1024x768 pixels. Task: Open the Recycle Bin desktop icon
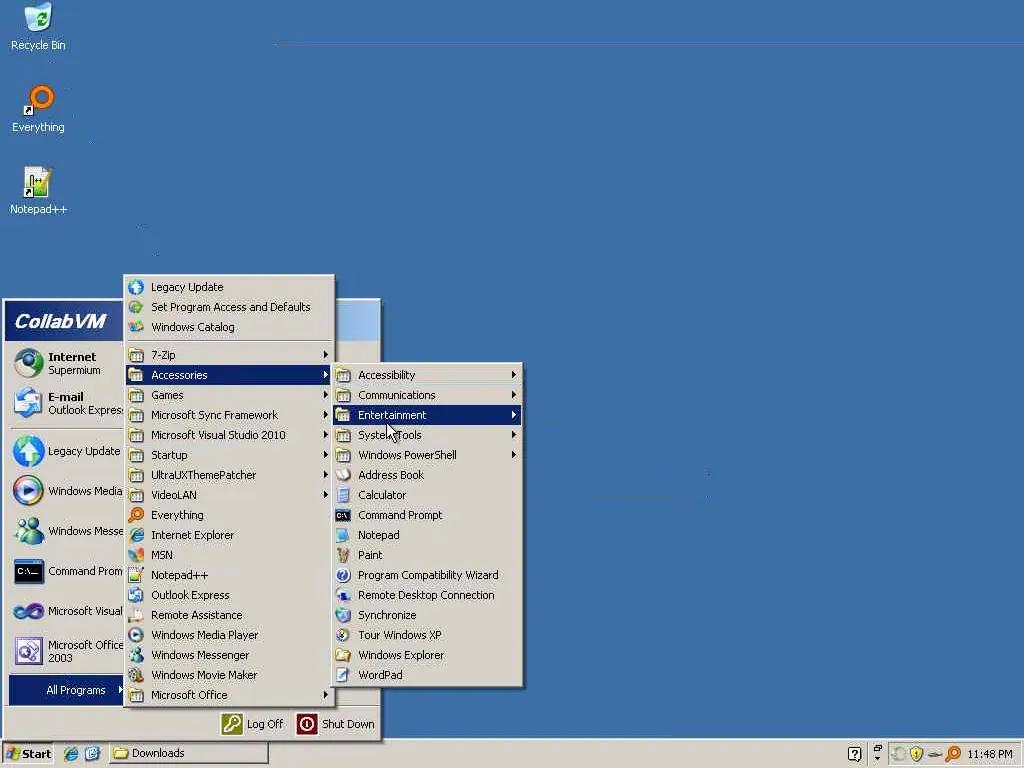tap(38, 18)
